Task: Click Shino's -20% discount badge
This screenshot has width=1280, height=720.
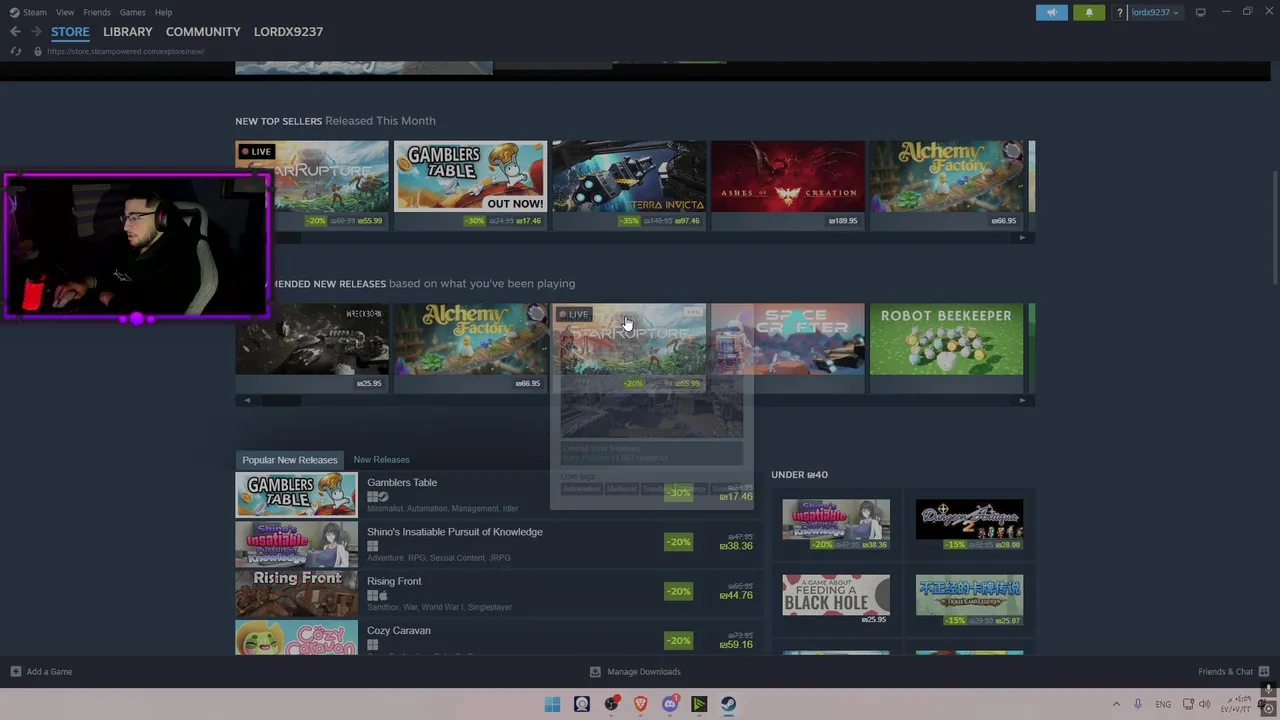Action: point(679,542)
